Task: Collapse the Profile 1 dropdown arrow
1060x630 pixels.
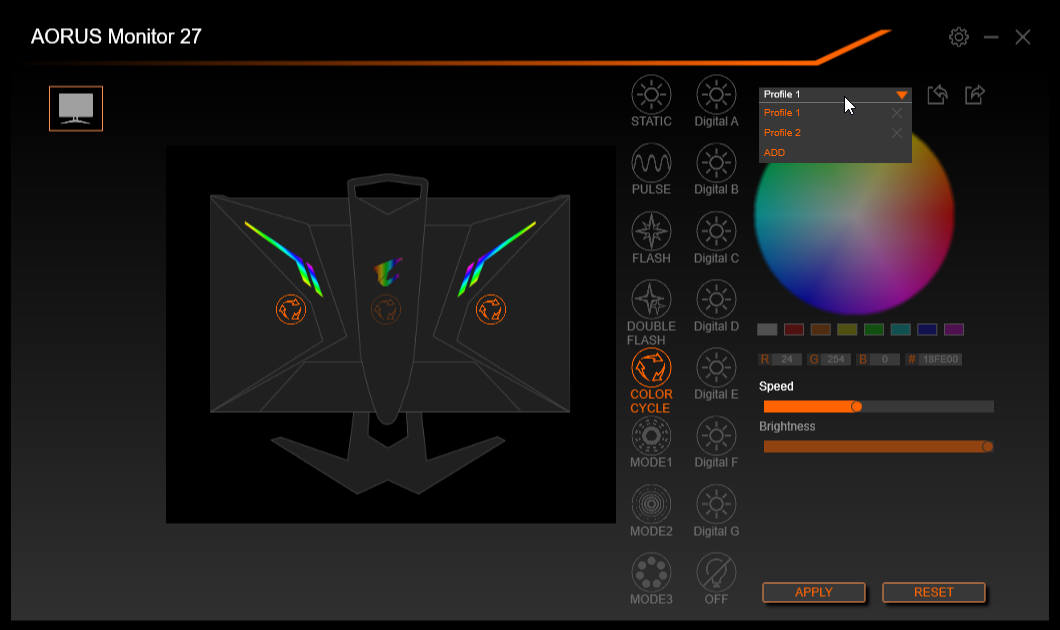Action: click(x=901, y=95)
